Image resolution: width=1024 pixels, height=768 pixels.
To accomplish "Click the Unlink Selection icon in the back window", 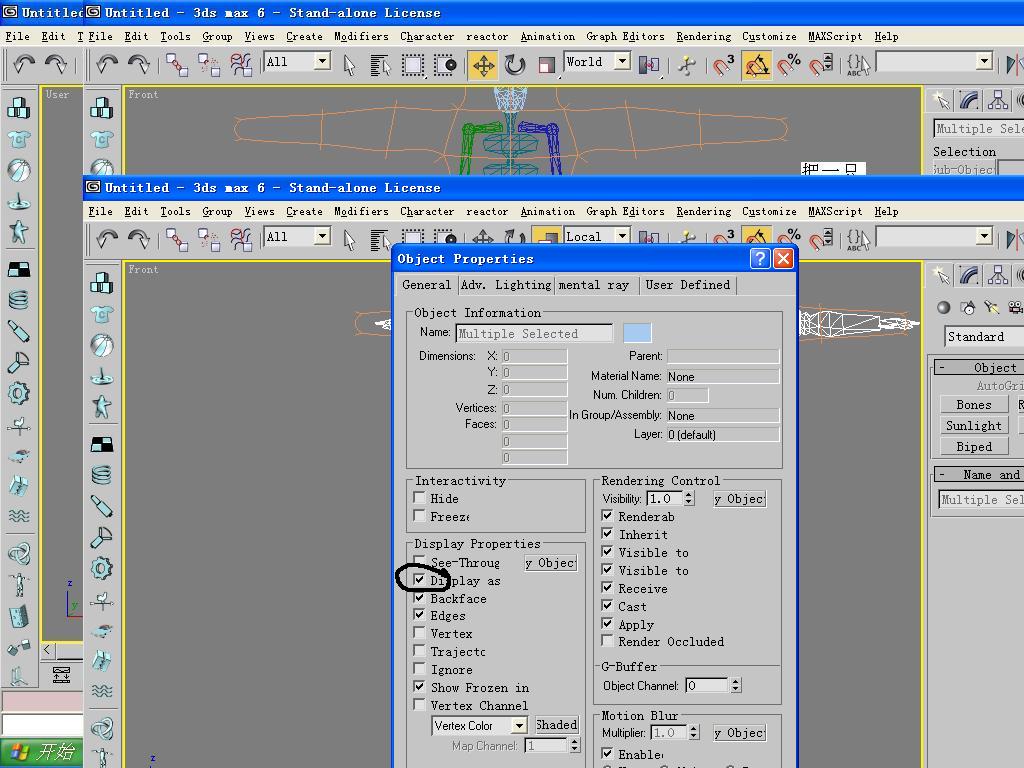I will click(208, 65).
